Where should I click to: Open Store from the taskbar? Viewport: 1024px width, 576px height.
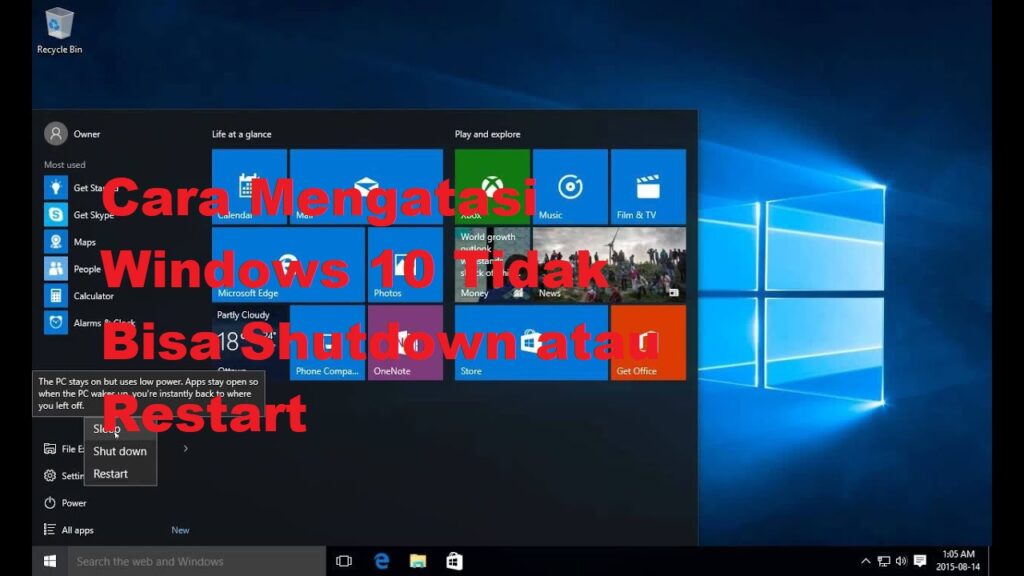click(x=455, y=561)
